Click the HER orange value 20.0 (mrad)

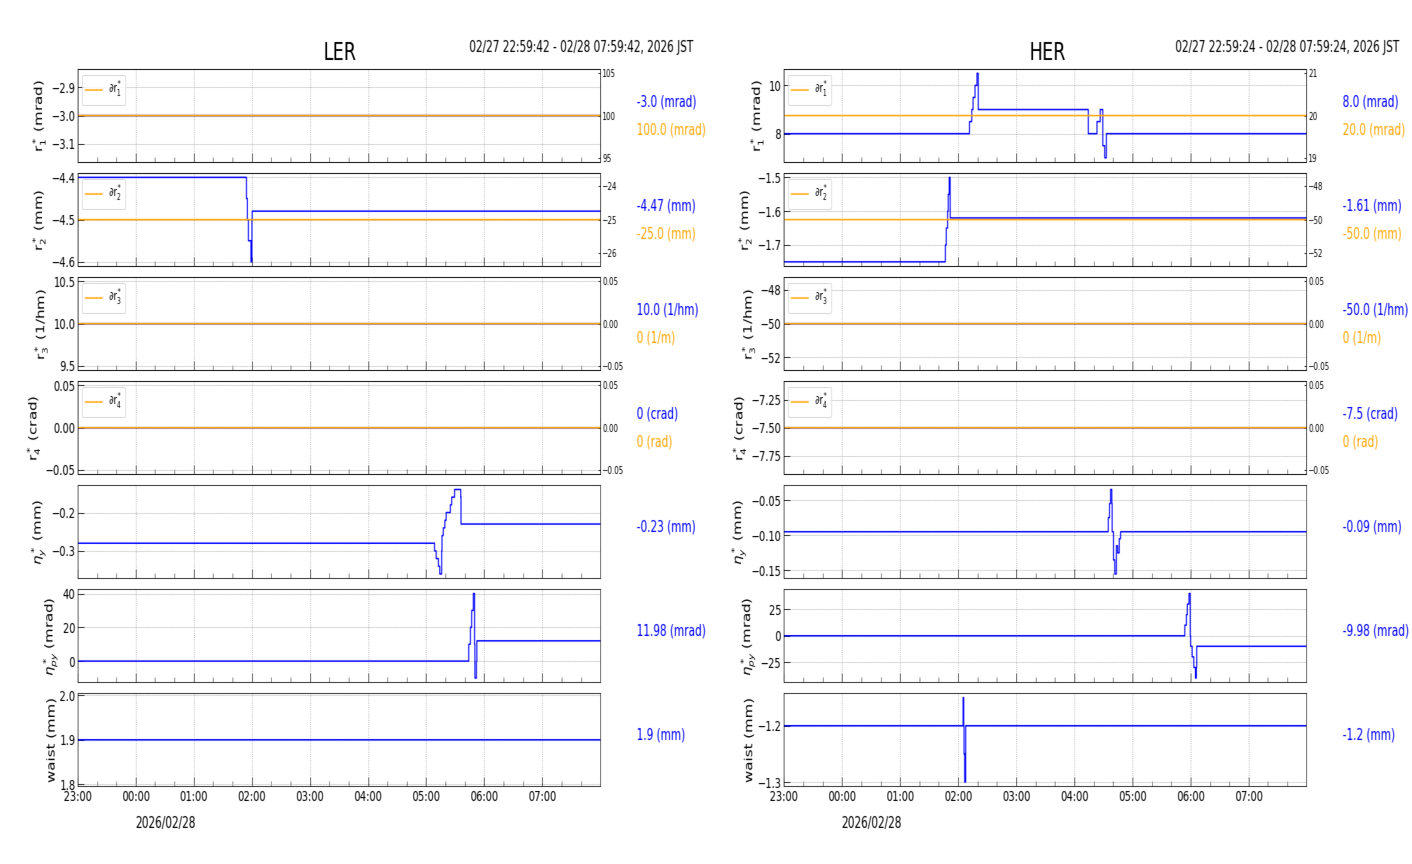pyautogui.click(x=1373, y=130)
